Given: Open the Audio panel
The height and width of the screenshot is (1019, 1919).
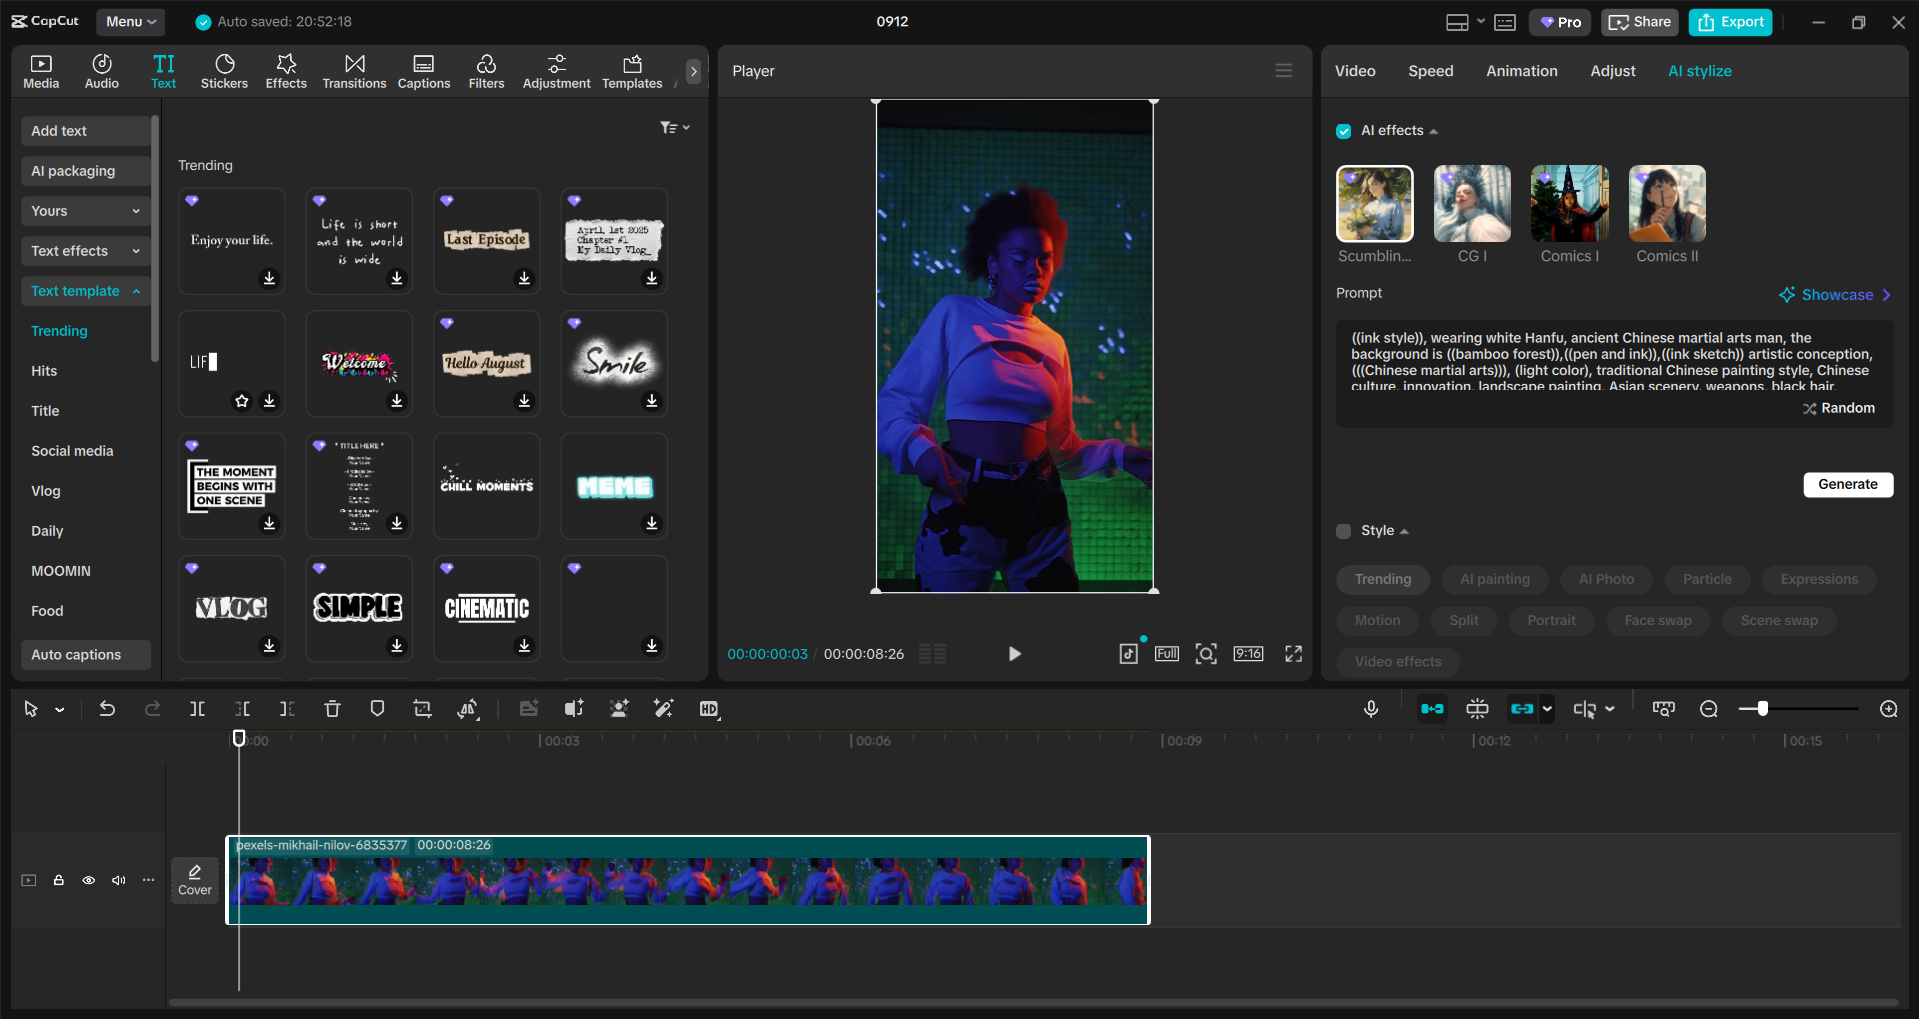Looking at the screenshot, I should tap(102, 71).
